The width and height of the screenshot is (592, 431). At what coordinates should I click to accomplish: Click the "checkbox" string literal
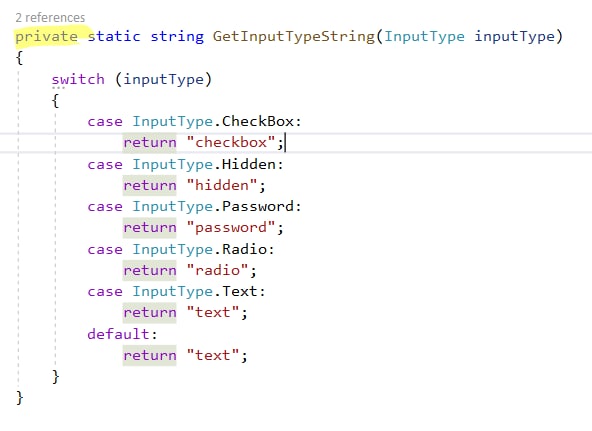click(x=231, y=143)
